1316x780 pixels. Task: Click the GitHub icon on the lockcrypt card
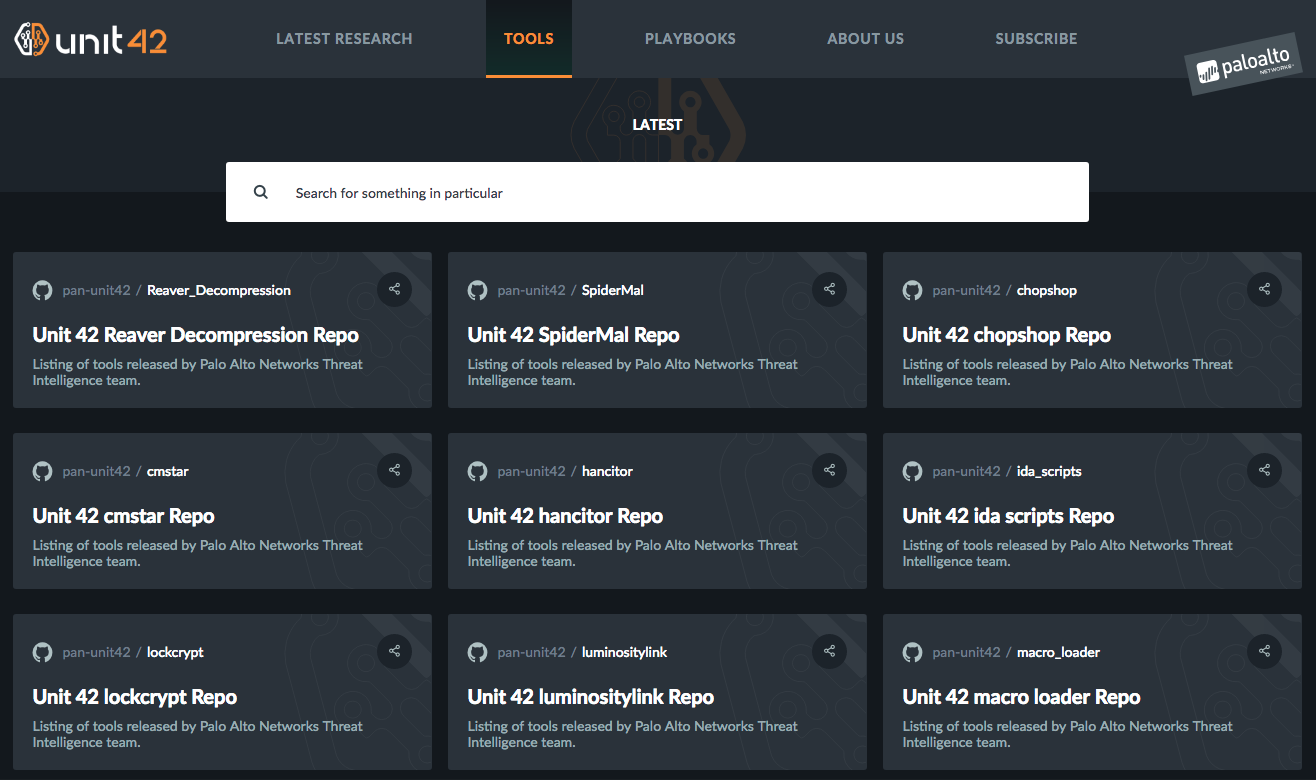[x=42, y=651]
